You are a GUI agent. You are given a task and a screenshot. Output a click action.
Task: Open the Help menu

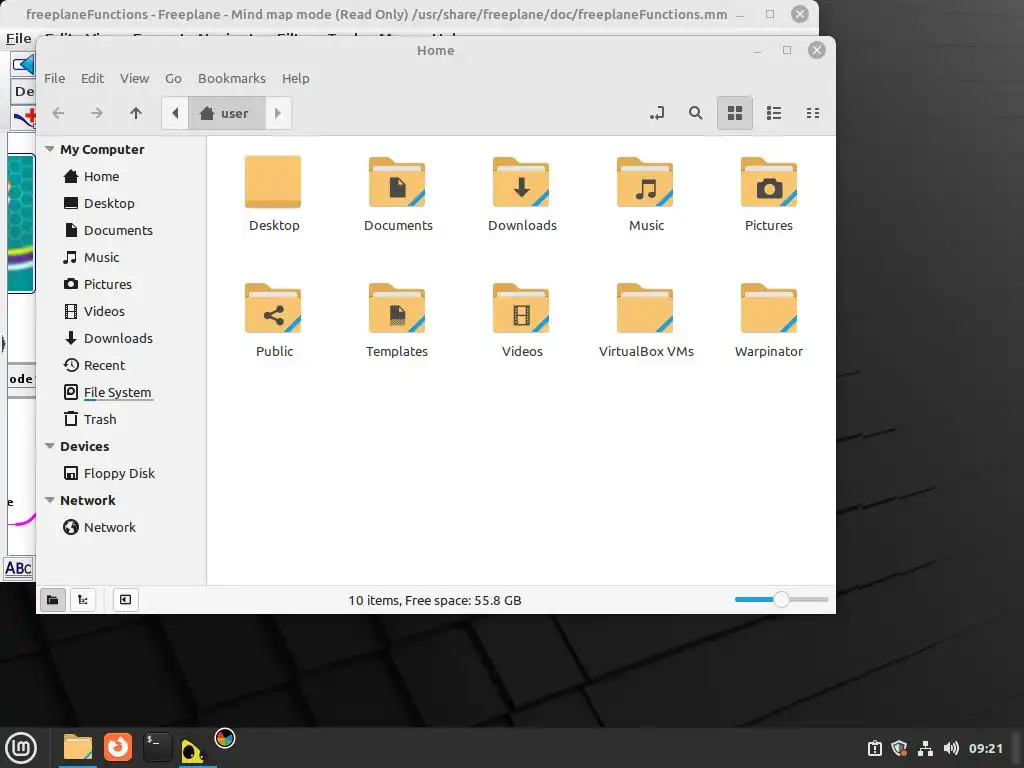click(x=295, y=78)
